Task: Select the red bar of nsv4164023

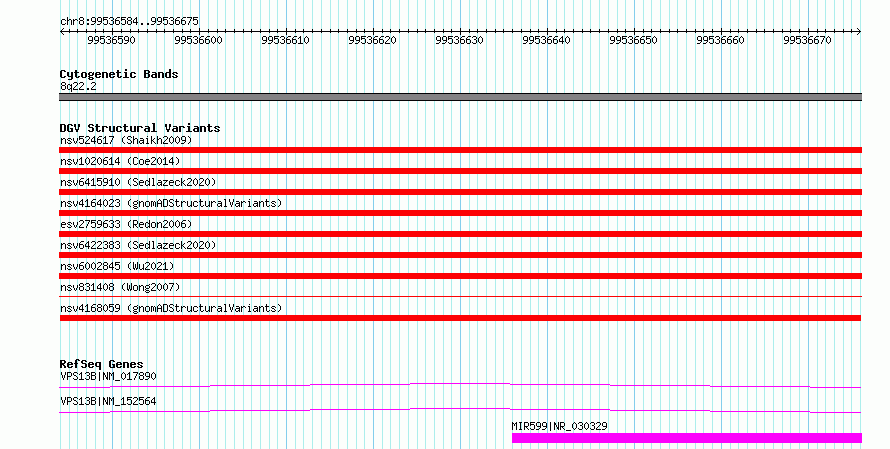Action: click(460, 213)
